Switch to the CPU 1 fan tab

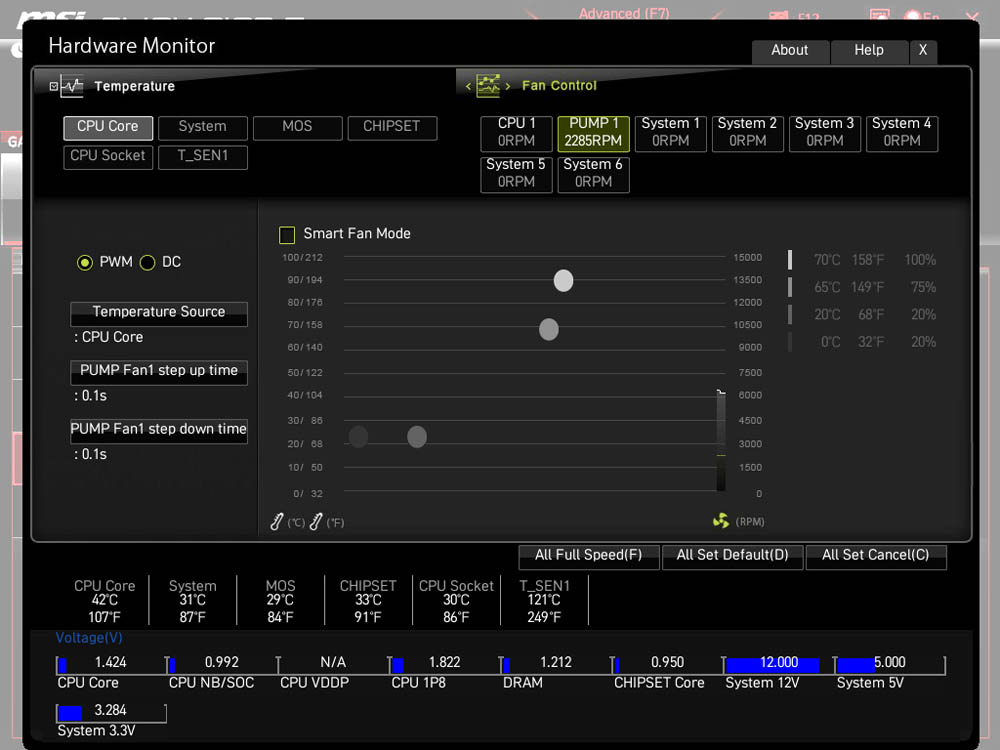pyautogui.click(x=517, y=133)
